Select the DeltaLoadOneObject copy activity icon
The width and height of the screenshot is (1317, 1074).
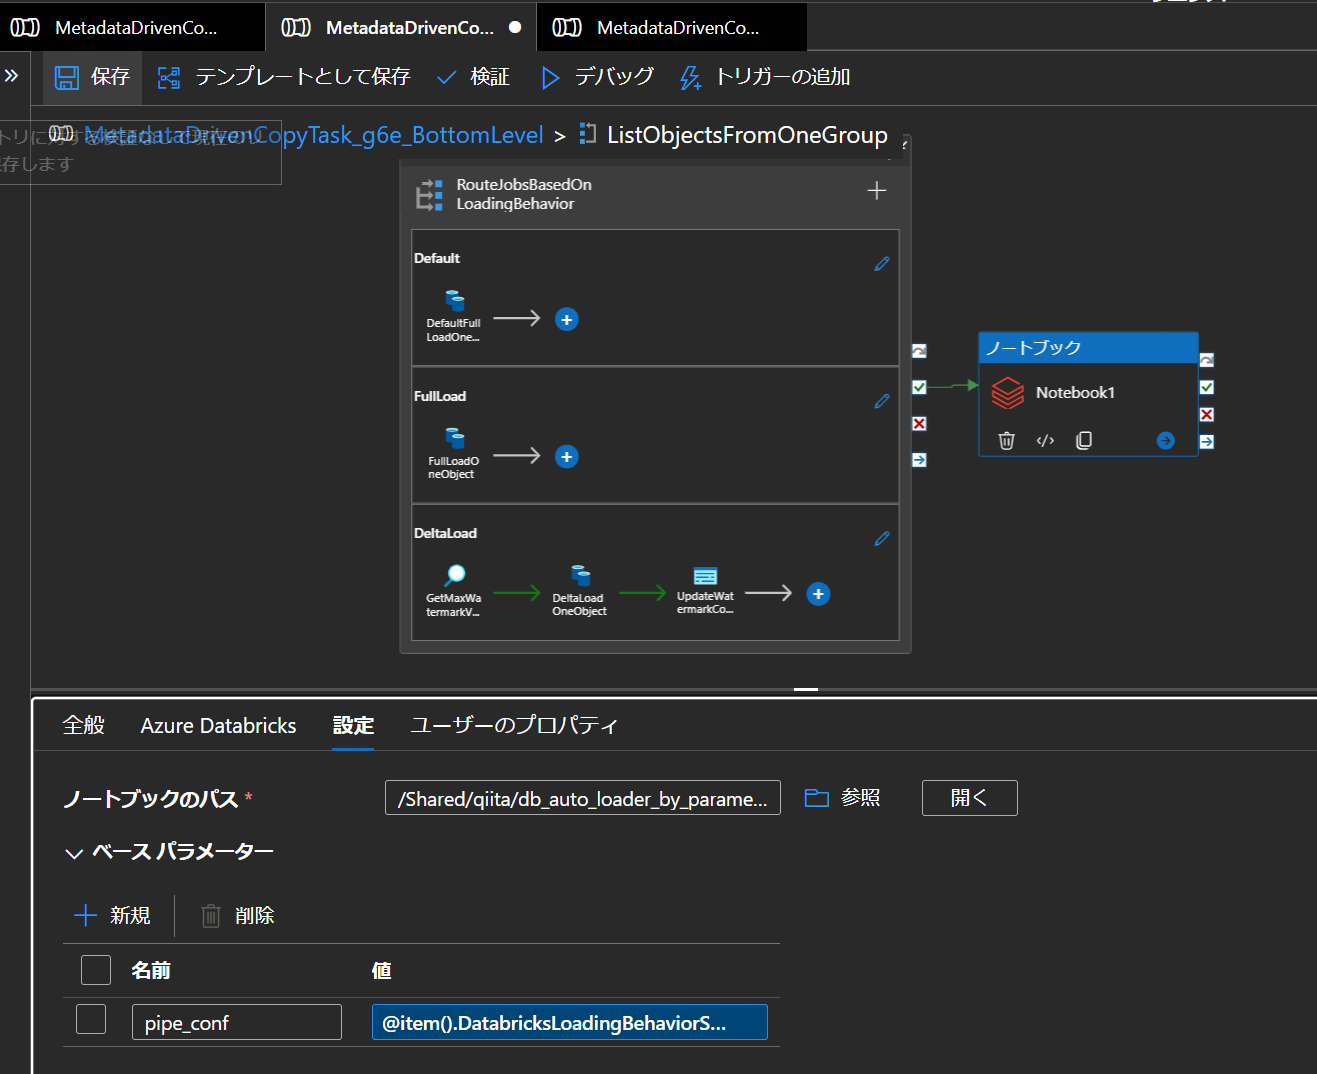(x=580, y=575)
